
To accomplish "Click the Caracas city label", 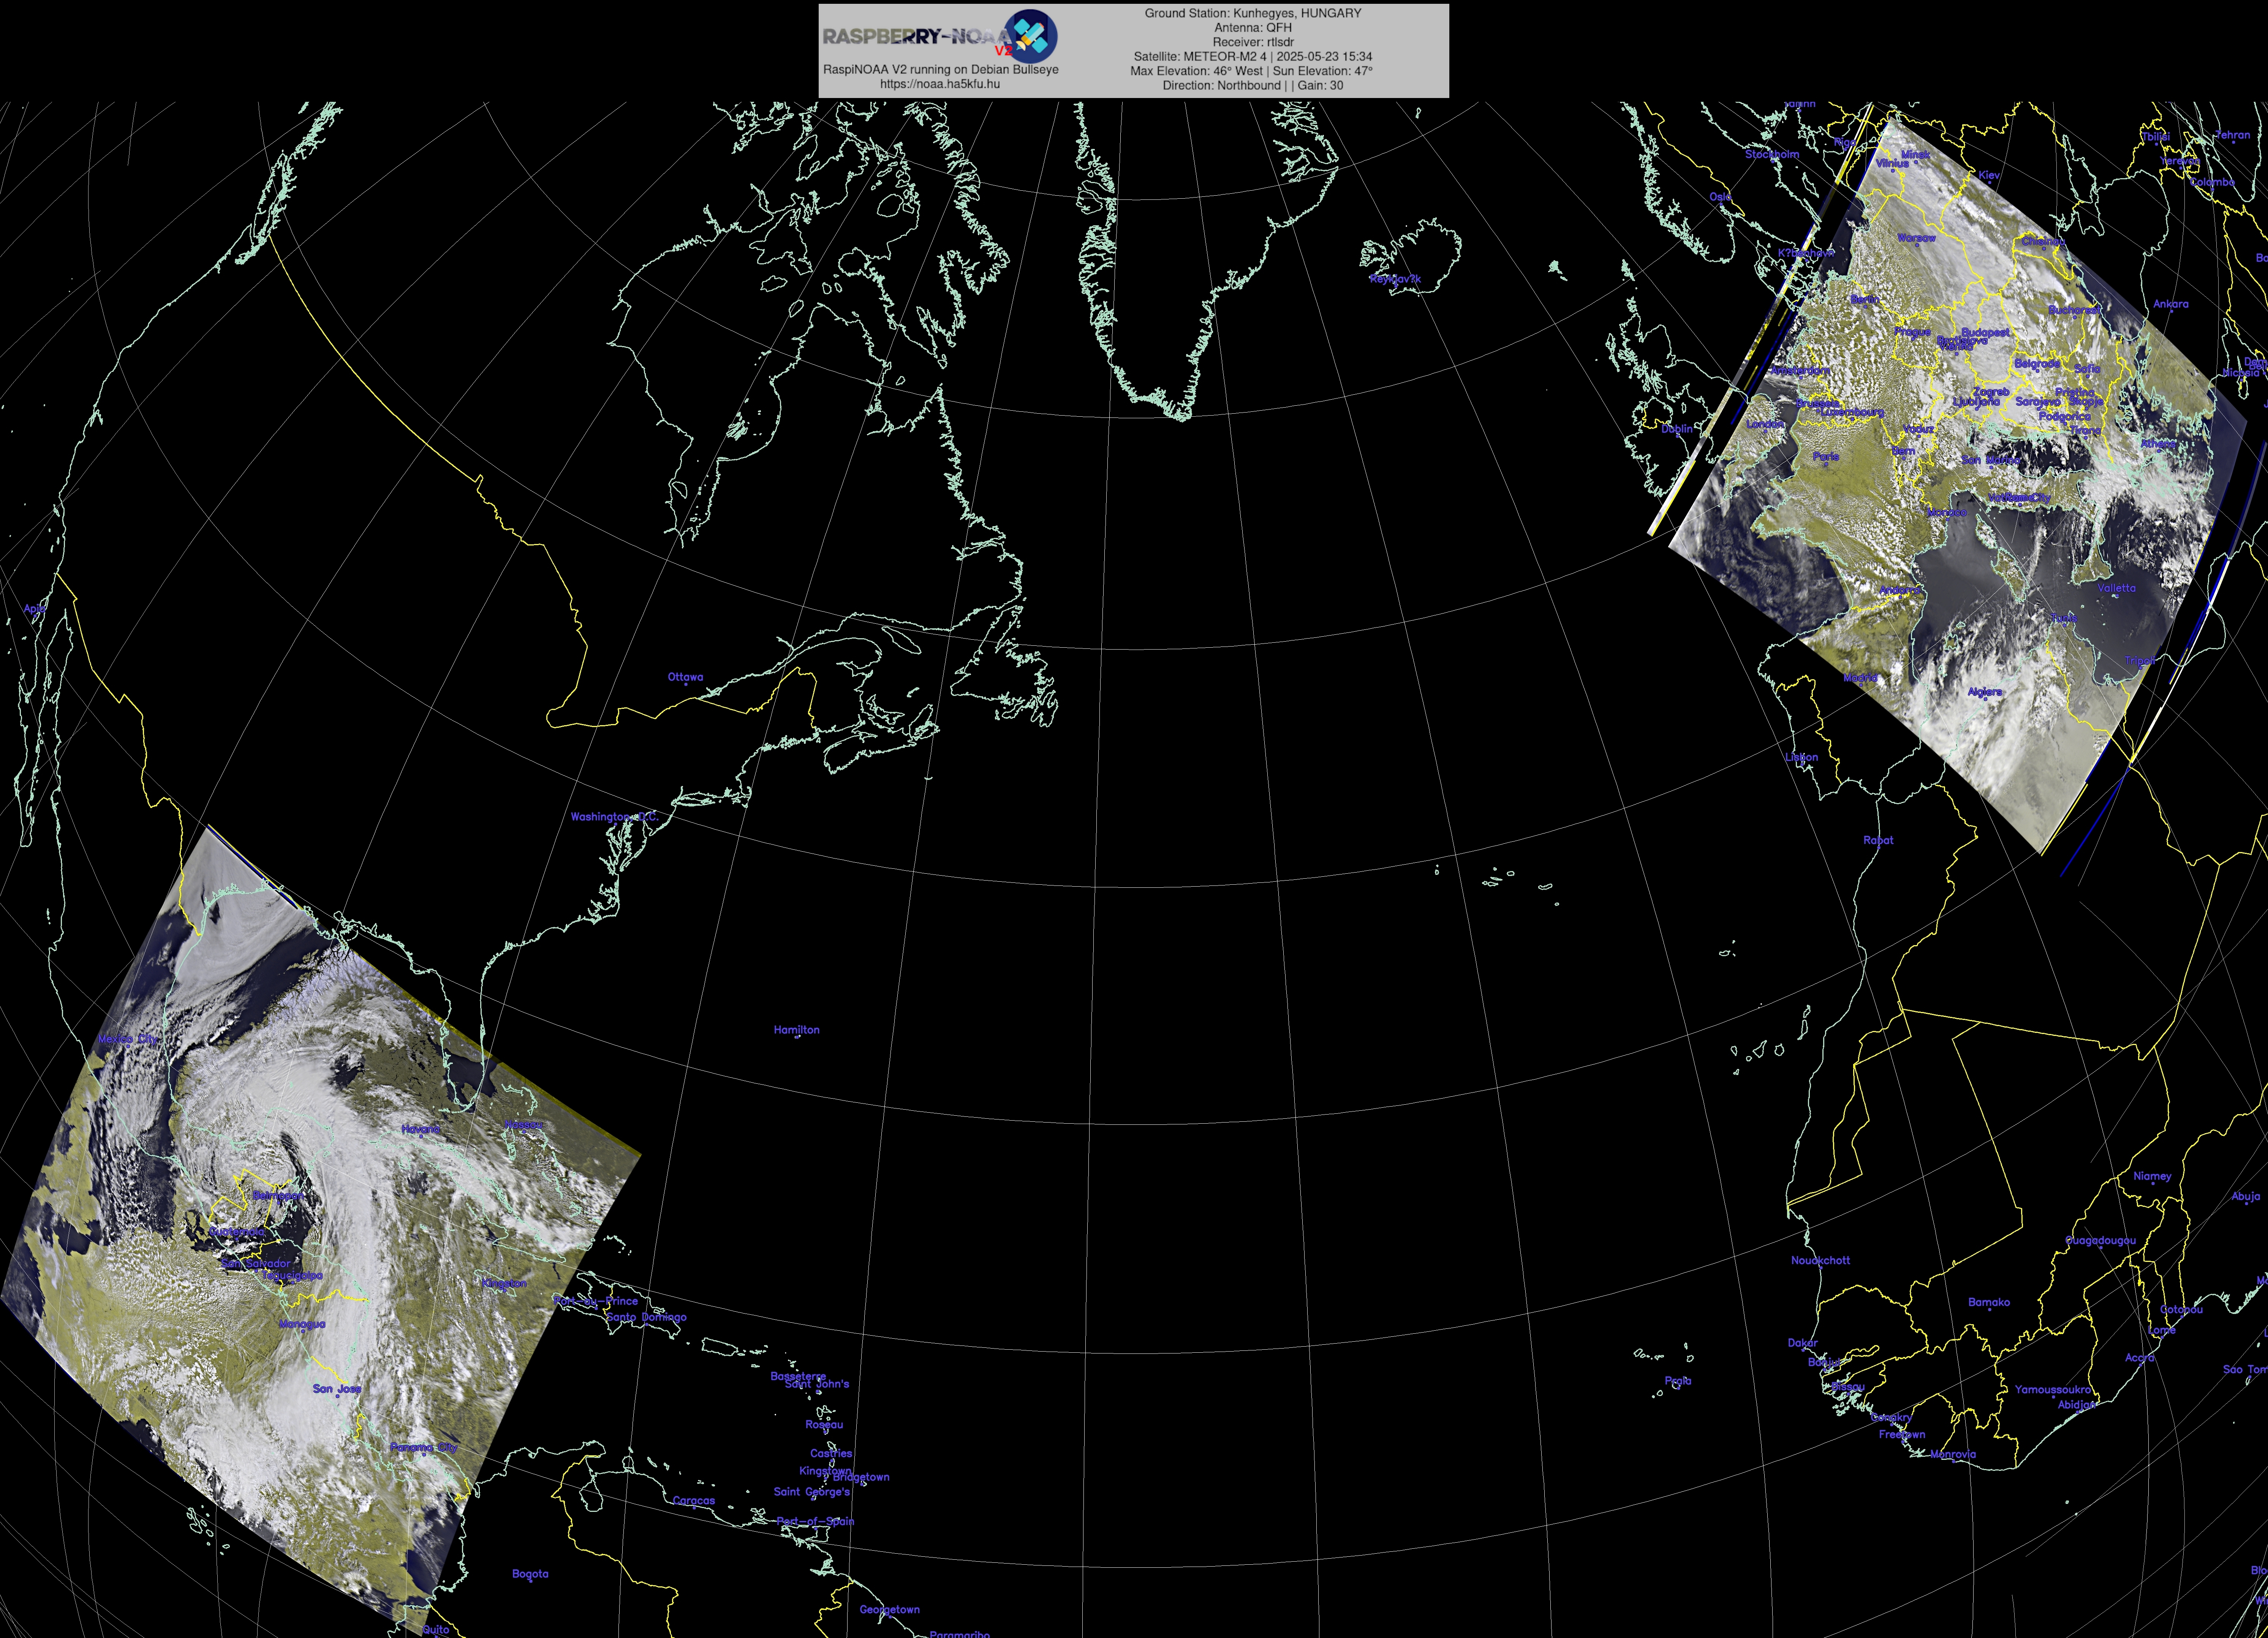I will click(x=694, y=1501).
